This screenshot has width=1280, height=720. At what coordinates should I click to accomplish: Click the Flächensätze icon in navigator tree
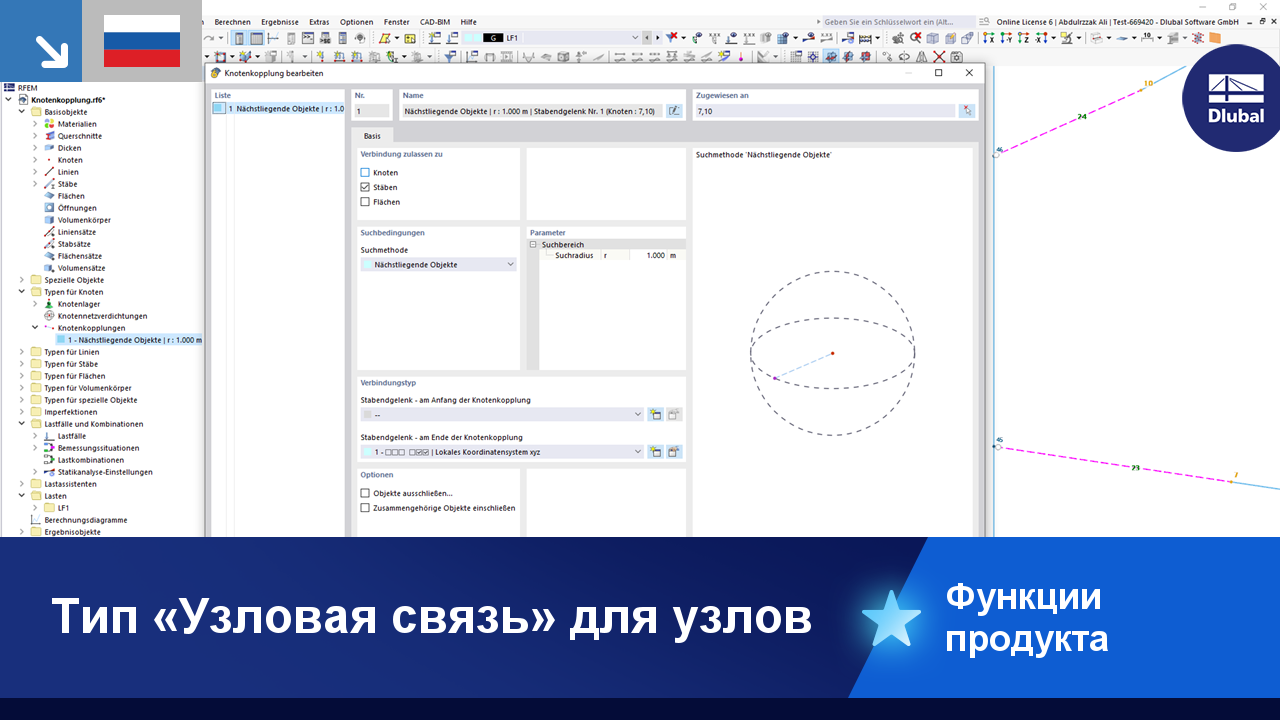coord(49,256)
